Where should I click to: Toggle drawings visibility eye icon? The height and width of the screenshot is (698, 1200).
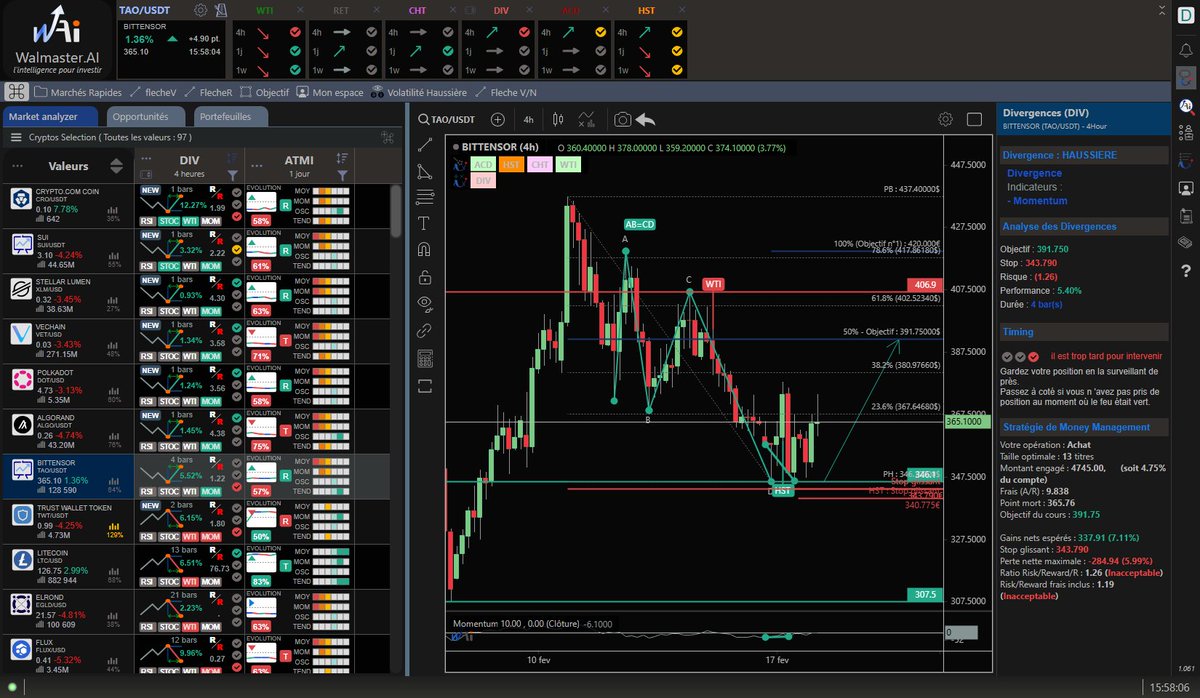point(424,304)
